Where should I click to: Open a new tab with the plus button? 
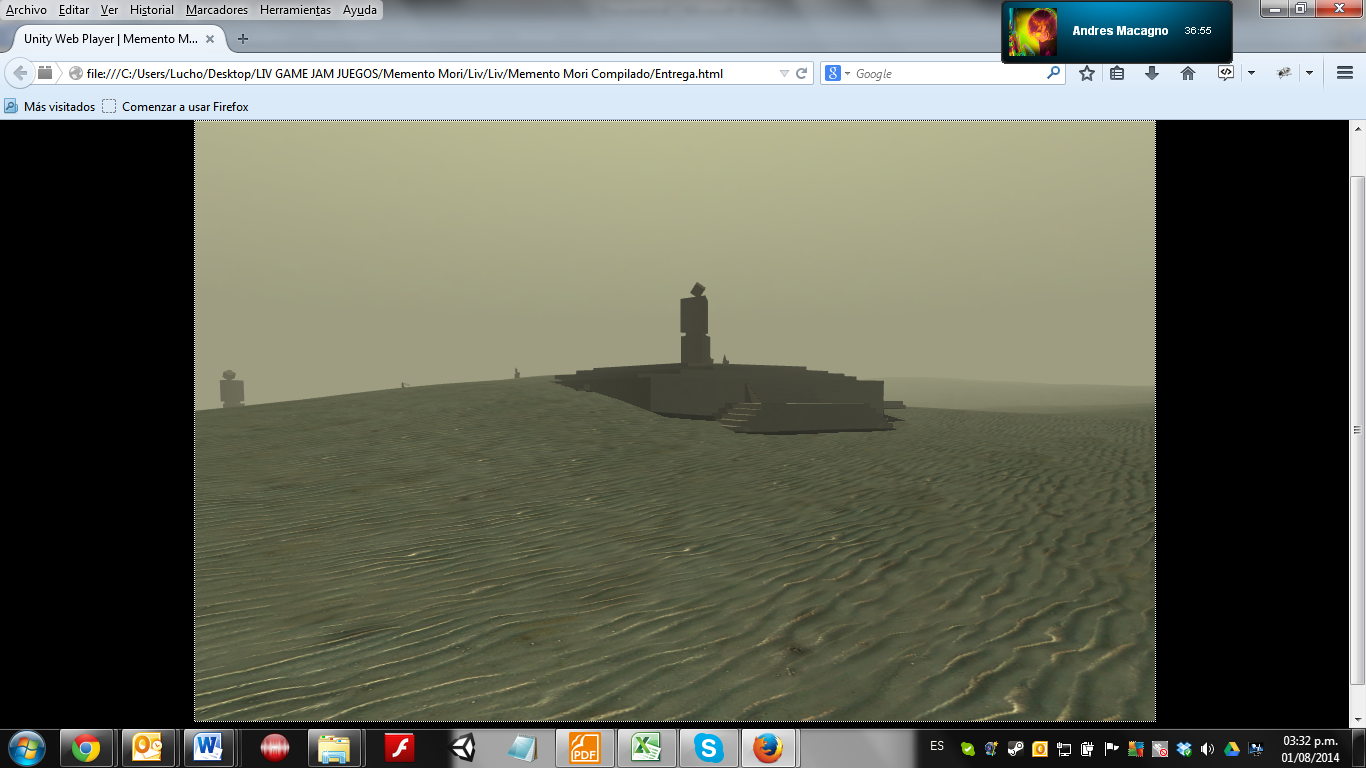click(243, 39)
